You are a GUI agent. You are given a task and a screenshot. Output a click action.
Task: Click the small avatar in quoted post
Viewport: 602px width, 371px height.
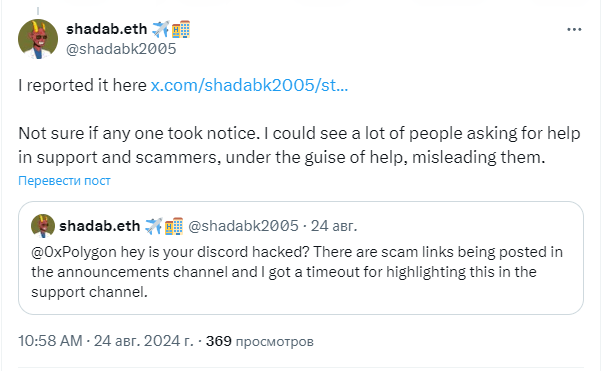[43, 226]
